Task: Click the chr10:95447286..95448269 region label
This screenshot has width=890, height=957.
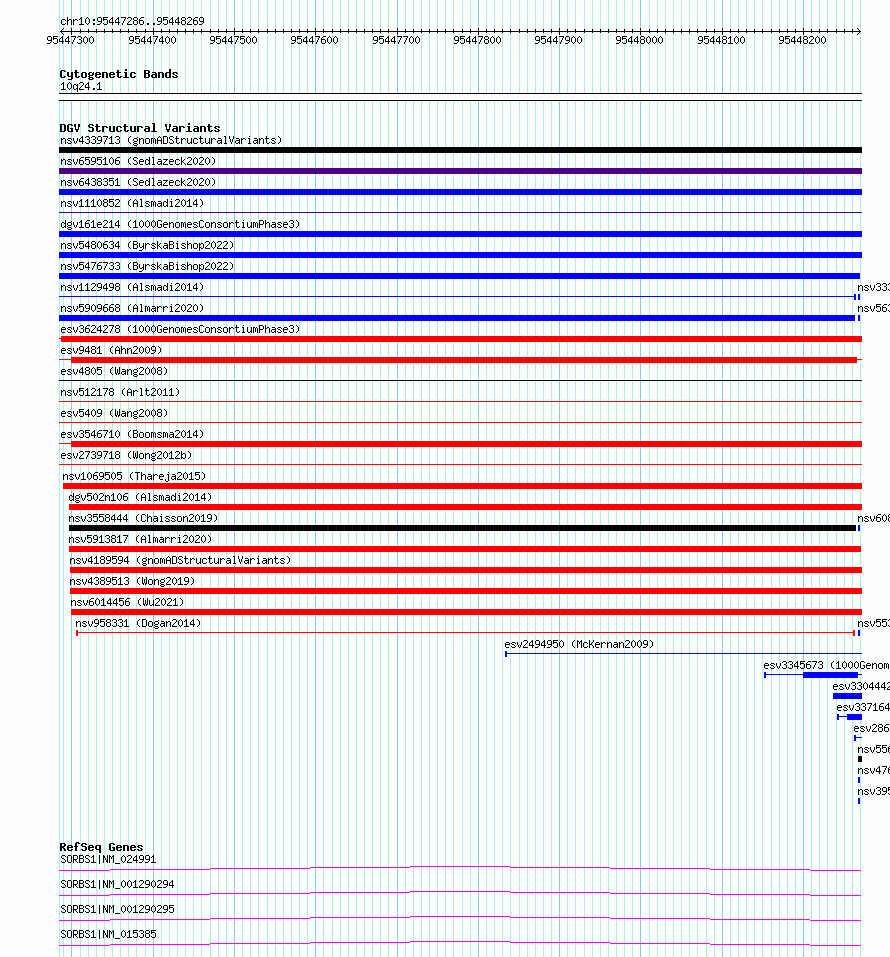Action: 132,21
